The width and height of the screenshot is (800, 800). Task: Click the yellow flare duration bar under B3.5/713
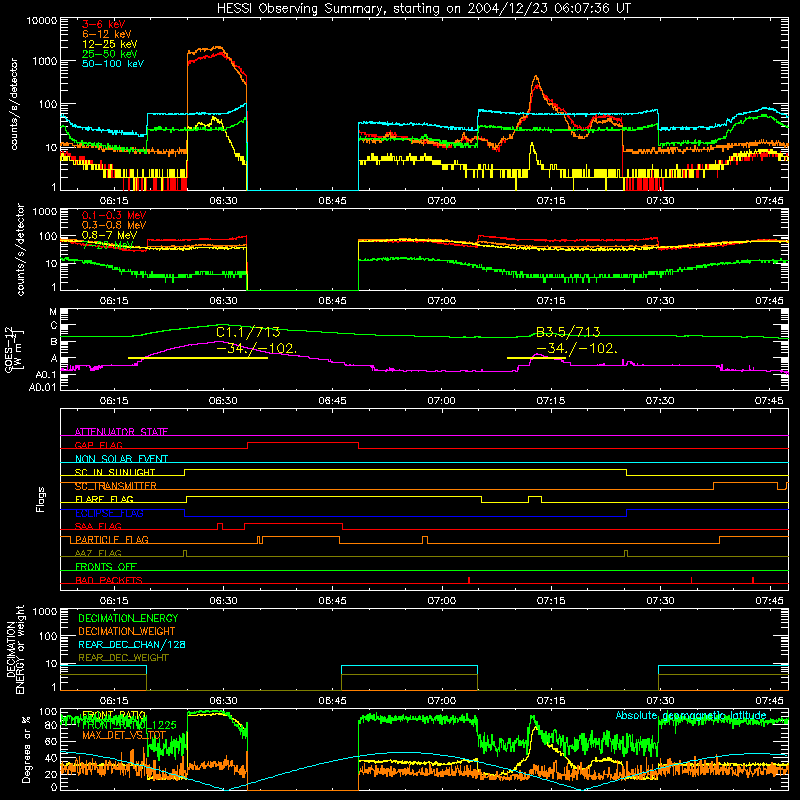click(x=536, y=358)
